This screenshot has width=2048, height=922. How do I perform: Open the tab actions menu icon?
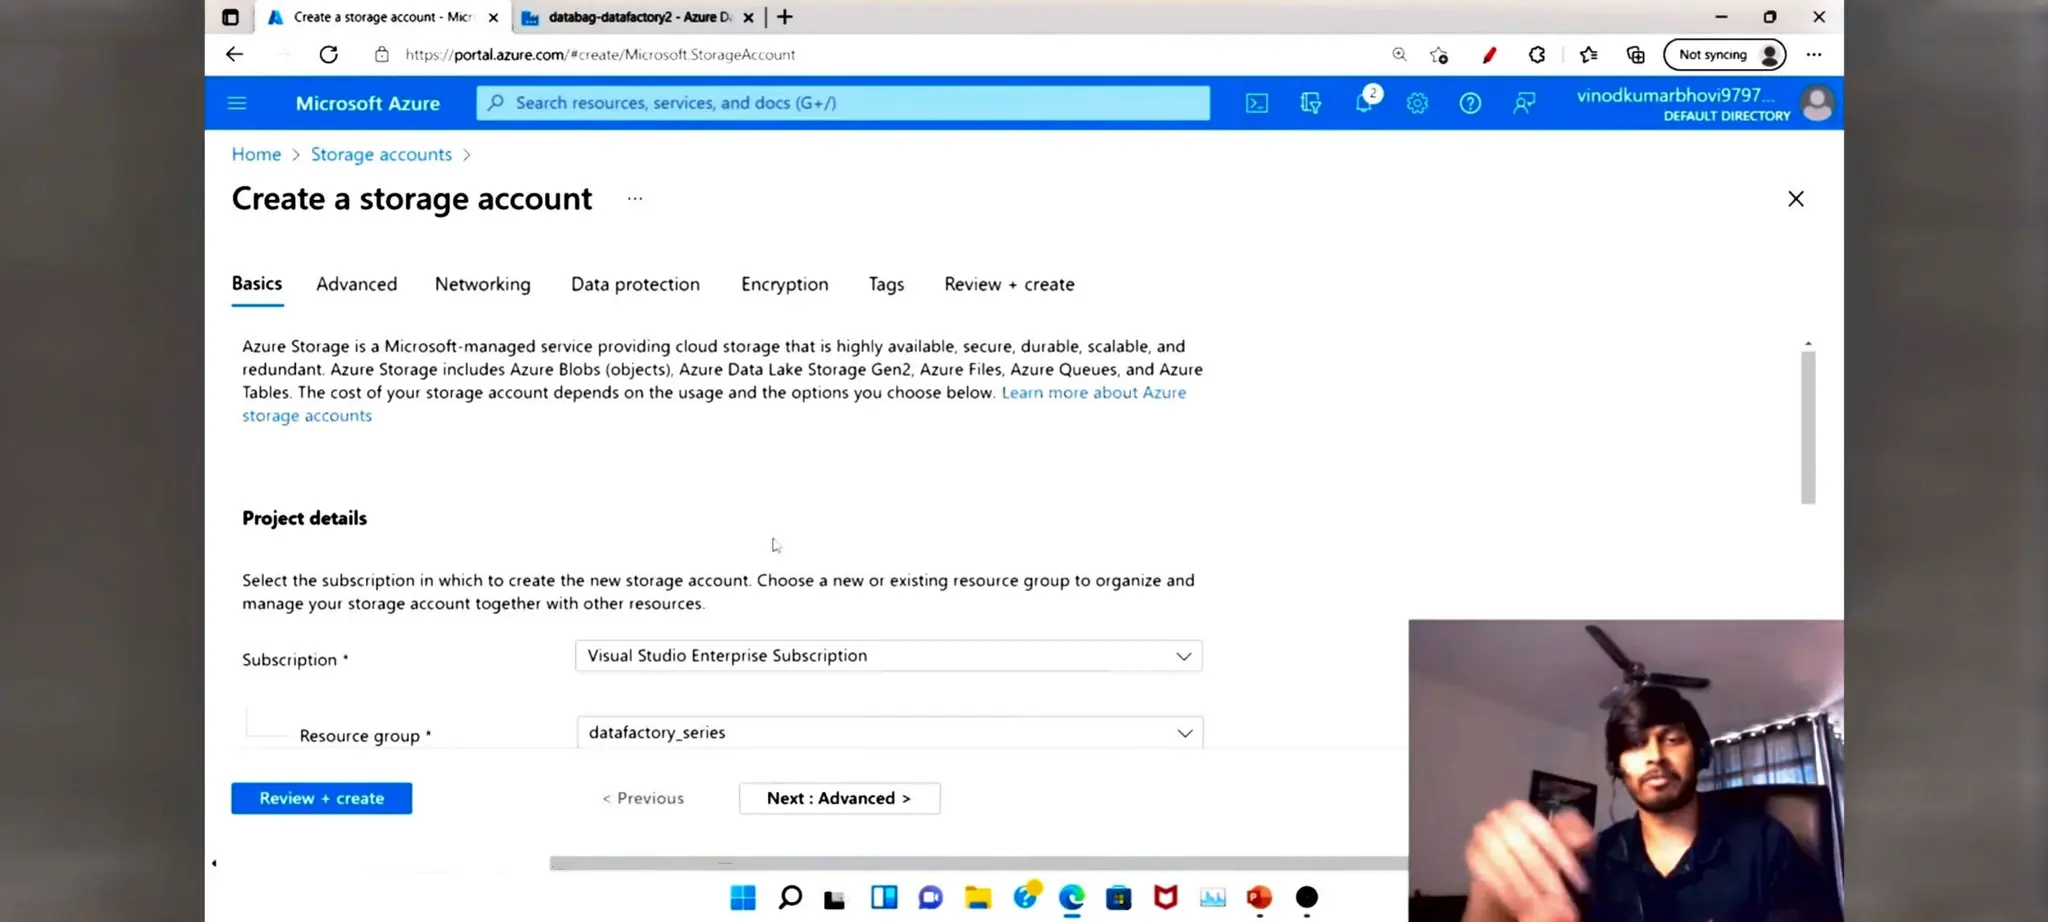click(230, 17)
